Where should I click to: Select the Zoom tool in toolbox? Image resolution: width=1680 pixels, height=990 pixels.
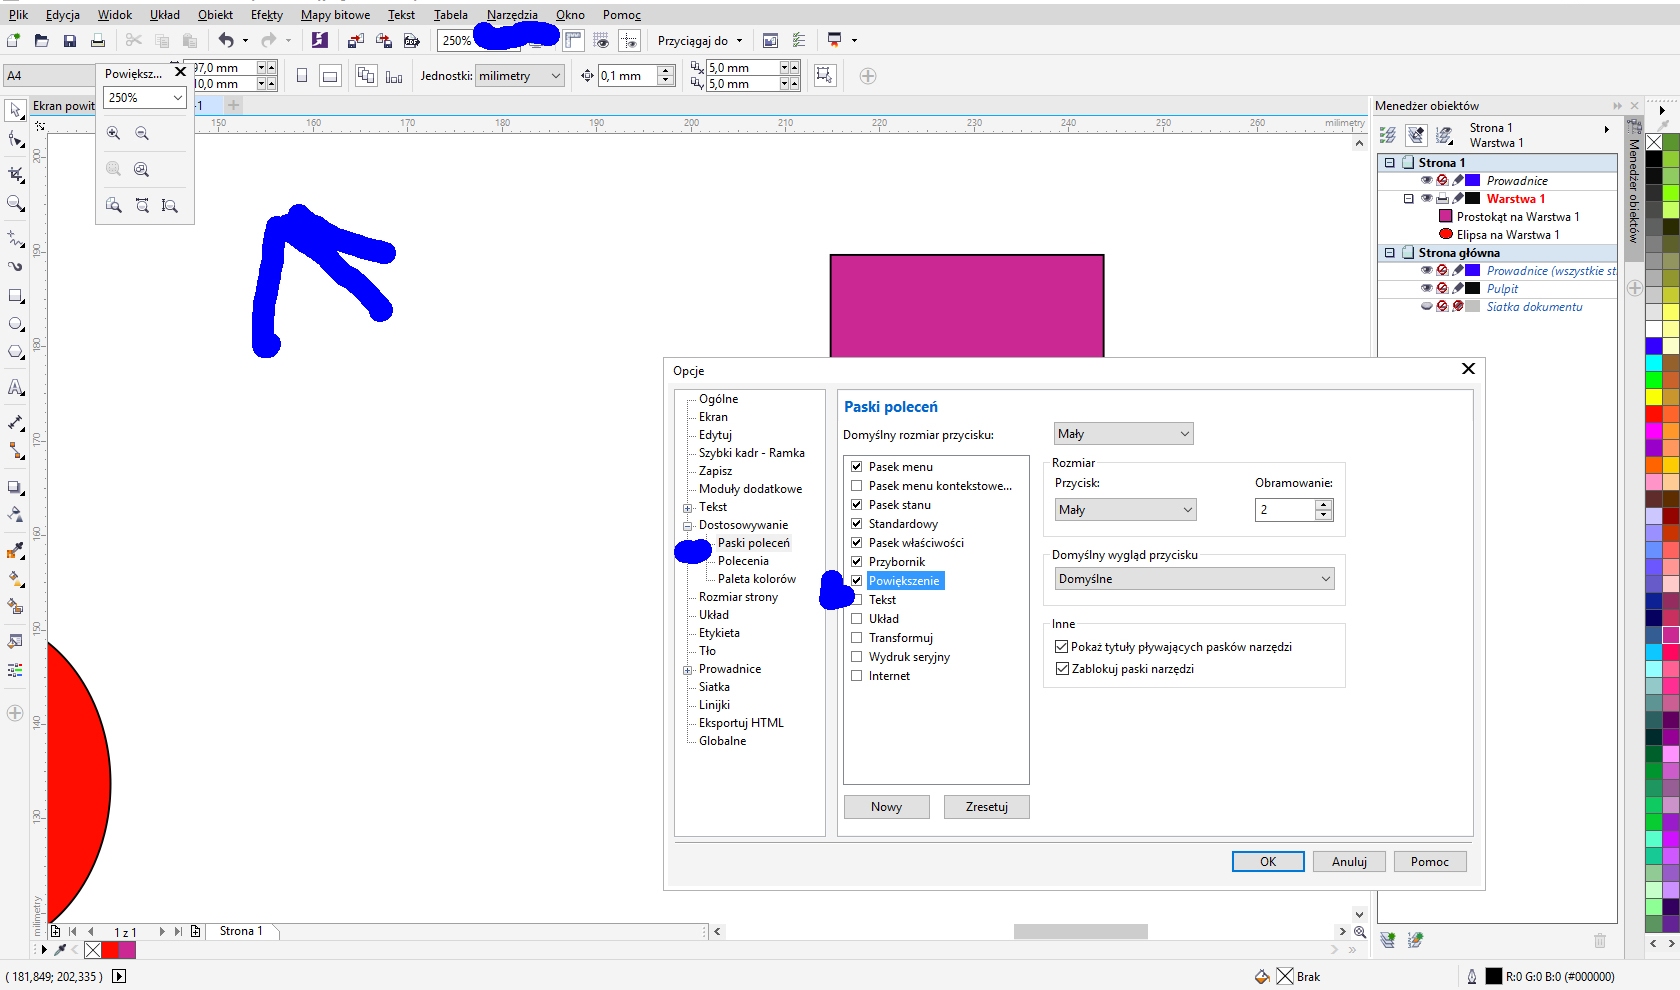click(x=16, y=204)
